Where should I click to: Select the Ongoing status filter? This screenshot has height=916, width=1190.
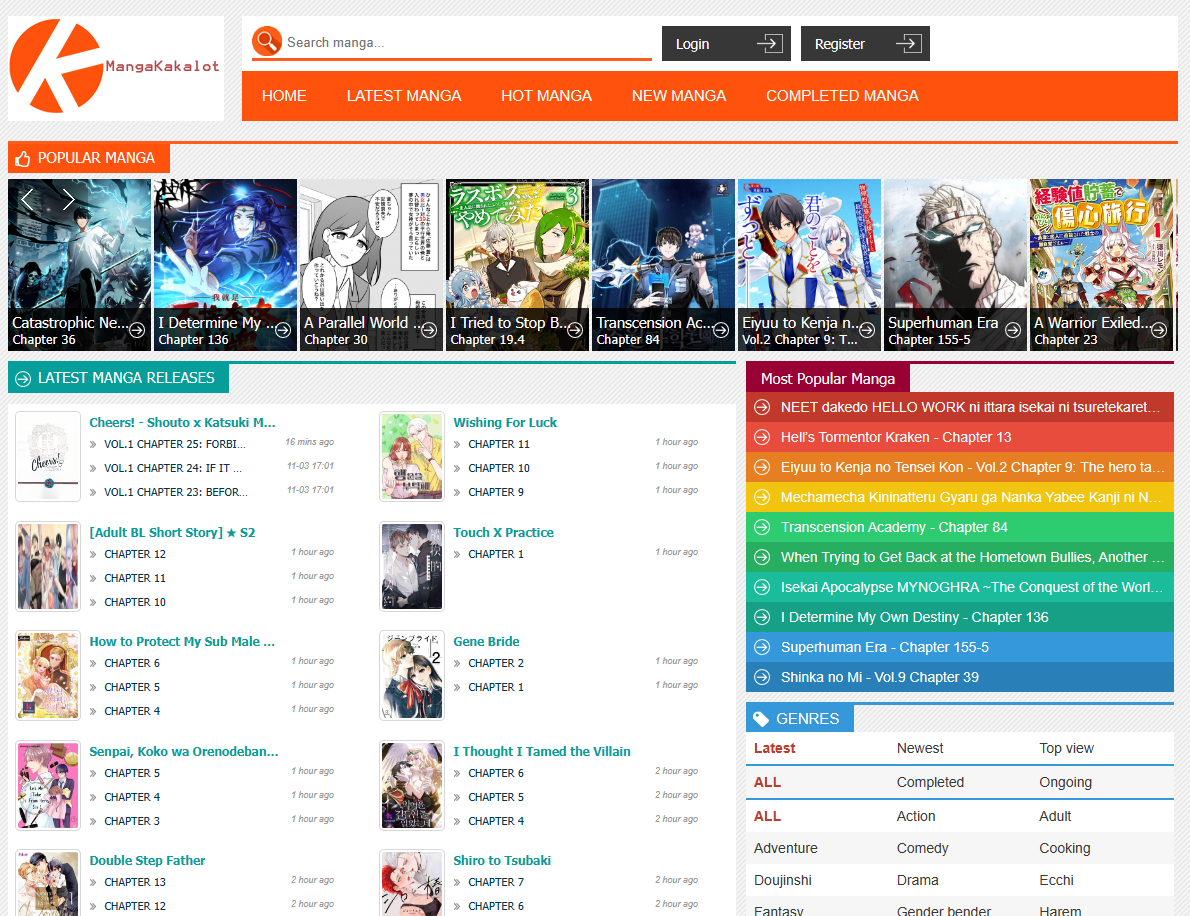pos(1065,782)
